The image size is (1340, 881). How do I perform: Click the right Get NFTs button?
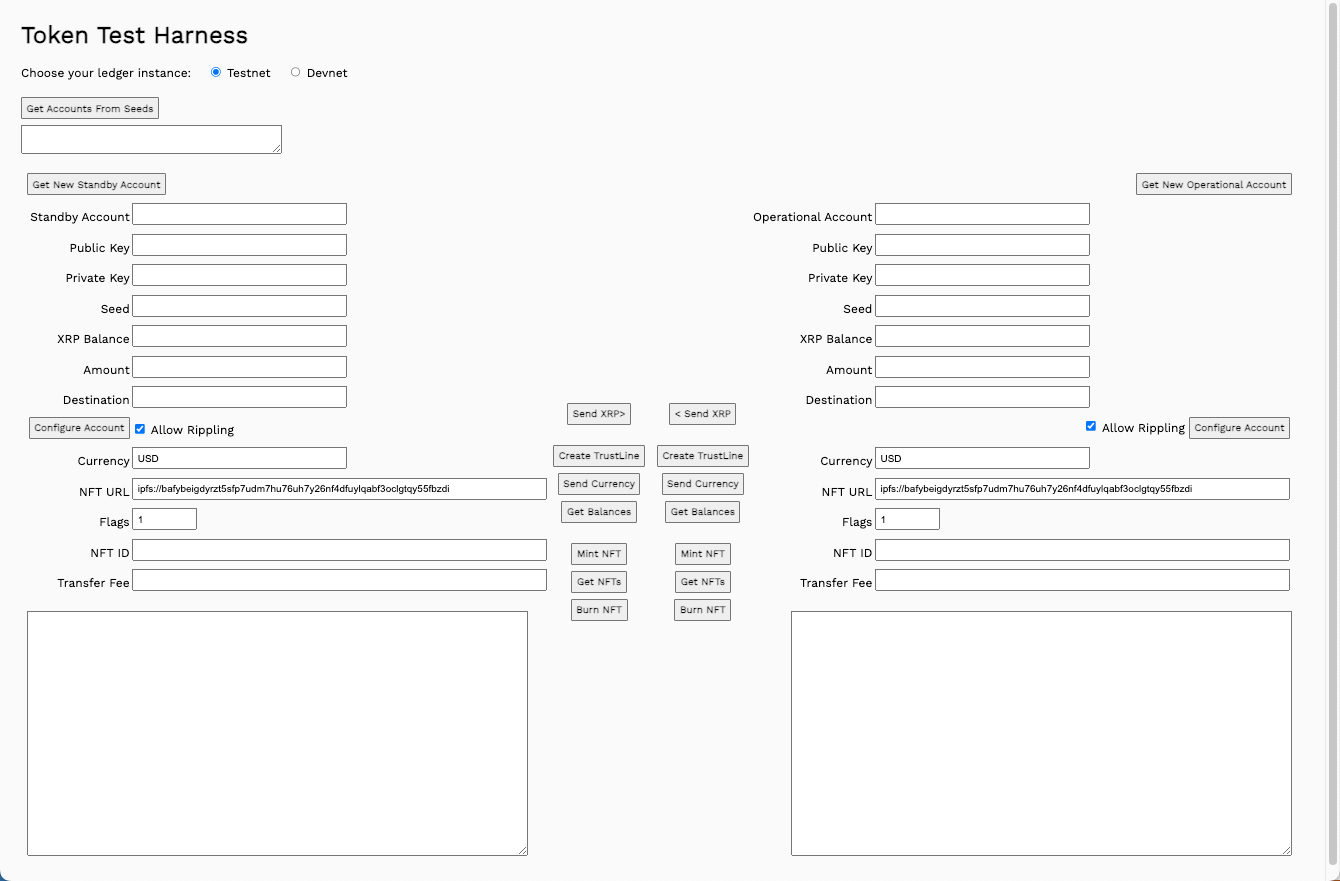[x=702, y=582]
